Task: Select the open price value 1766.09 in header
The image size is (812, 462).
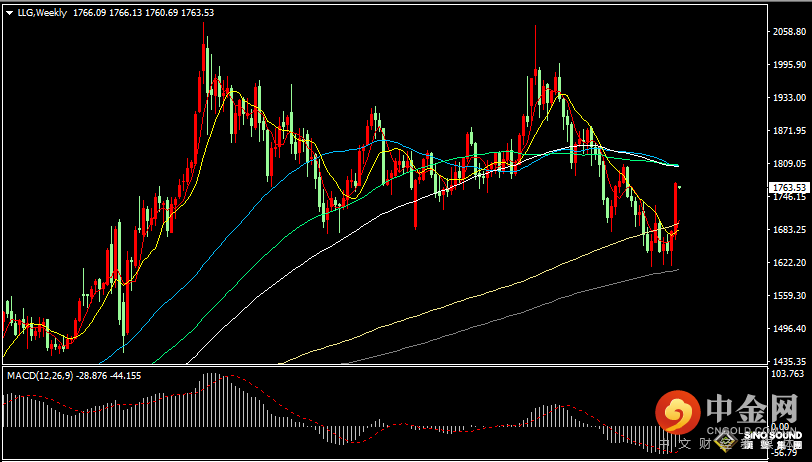Action: 90,13
